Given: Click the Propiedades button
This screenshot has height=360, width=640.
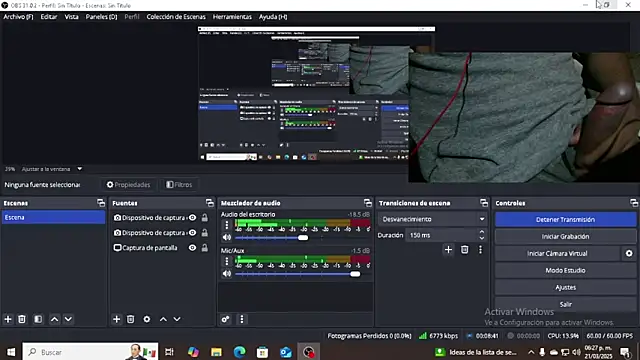Looking at the screenshot, I should (x=129, y=184).
